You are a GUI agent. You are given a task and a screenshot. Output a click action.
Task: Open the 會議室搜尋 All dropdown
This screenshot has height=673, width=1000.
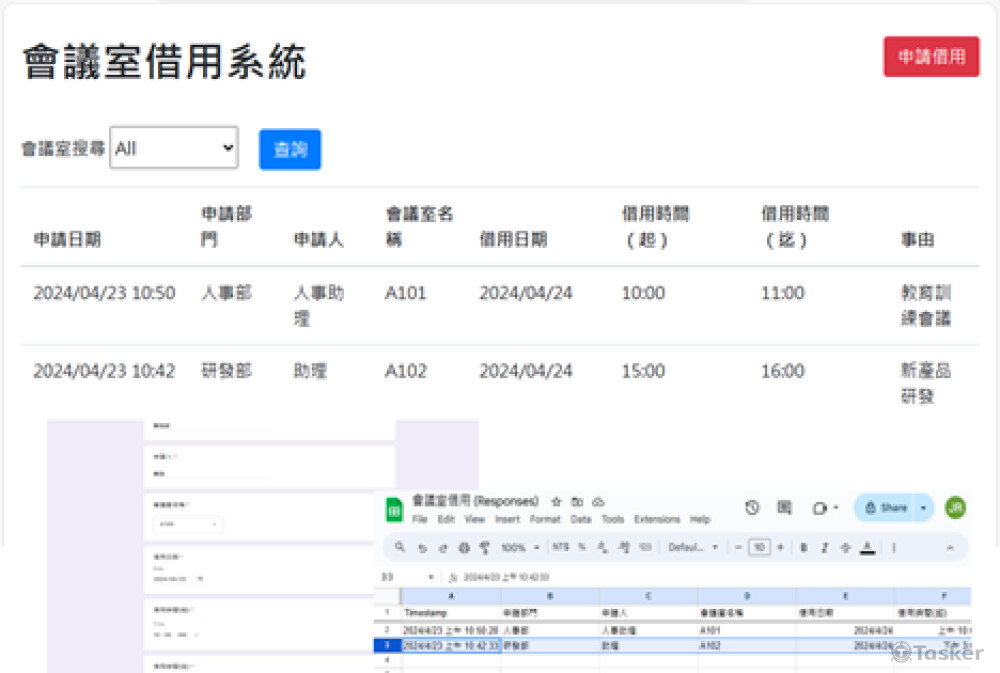click(173, 146)
